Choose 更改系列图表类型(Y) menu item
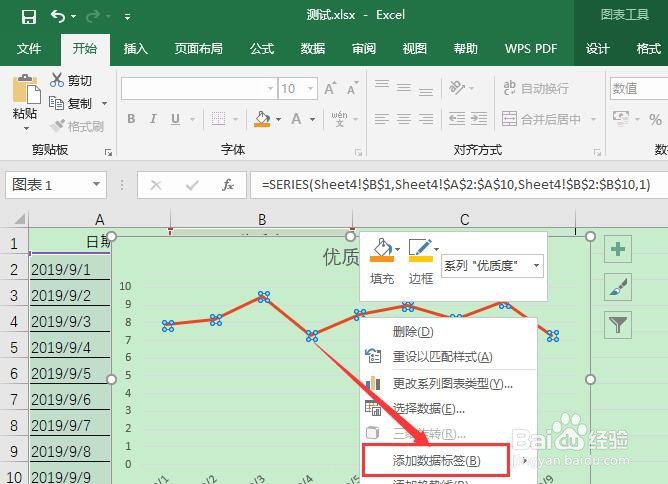Viewport: 668px width, 484px height. click(448, 383)
